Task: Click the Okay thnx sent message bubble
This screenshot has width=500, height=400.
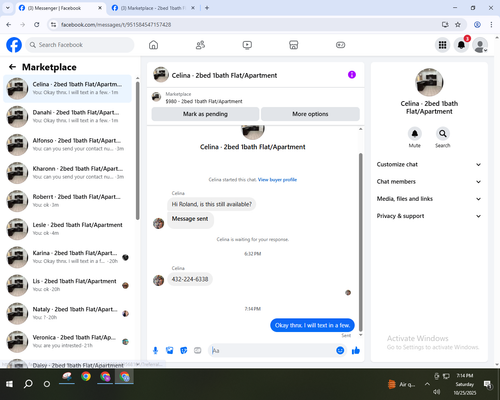Action: 312,325
